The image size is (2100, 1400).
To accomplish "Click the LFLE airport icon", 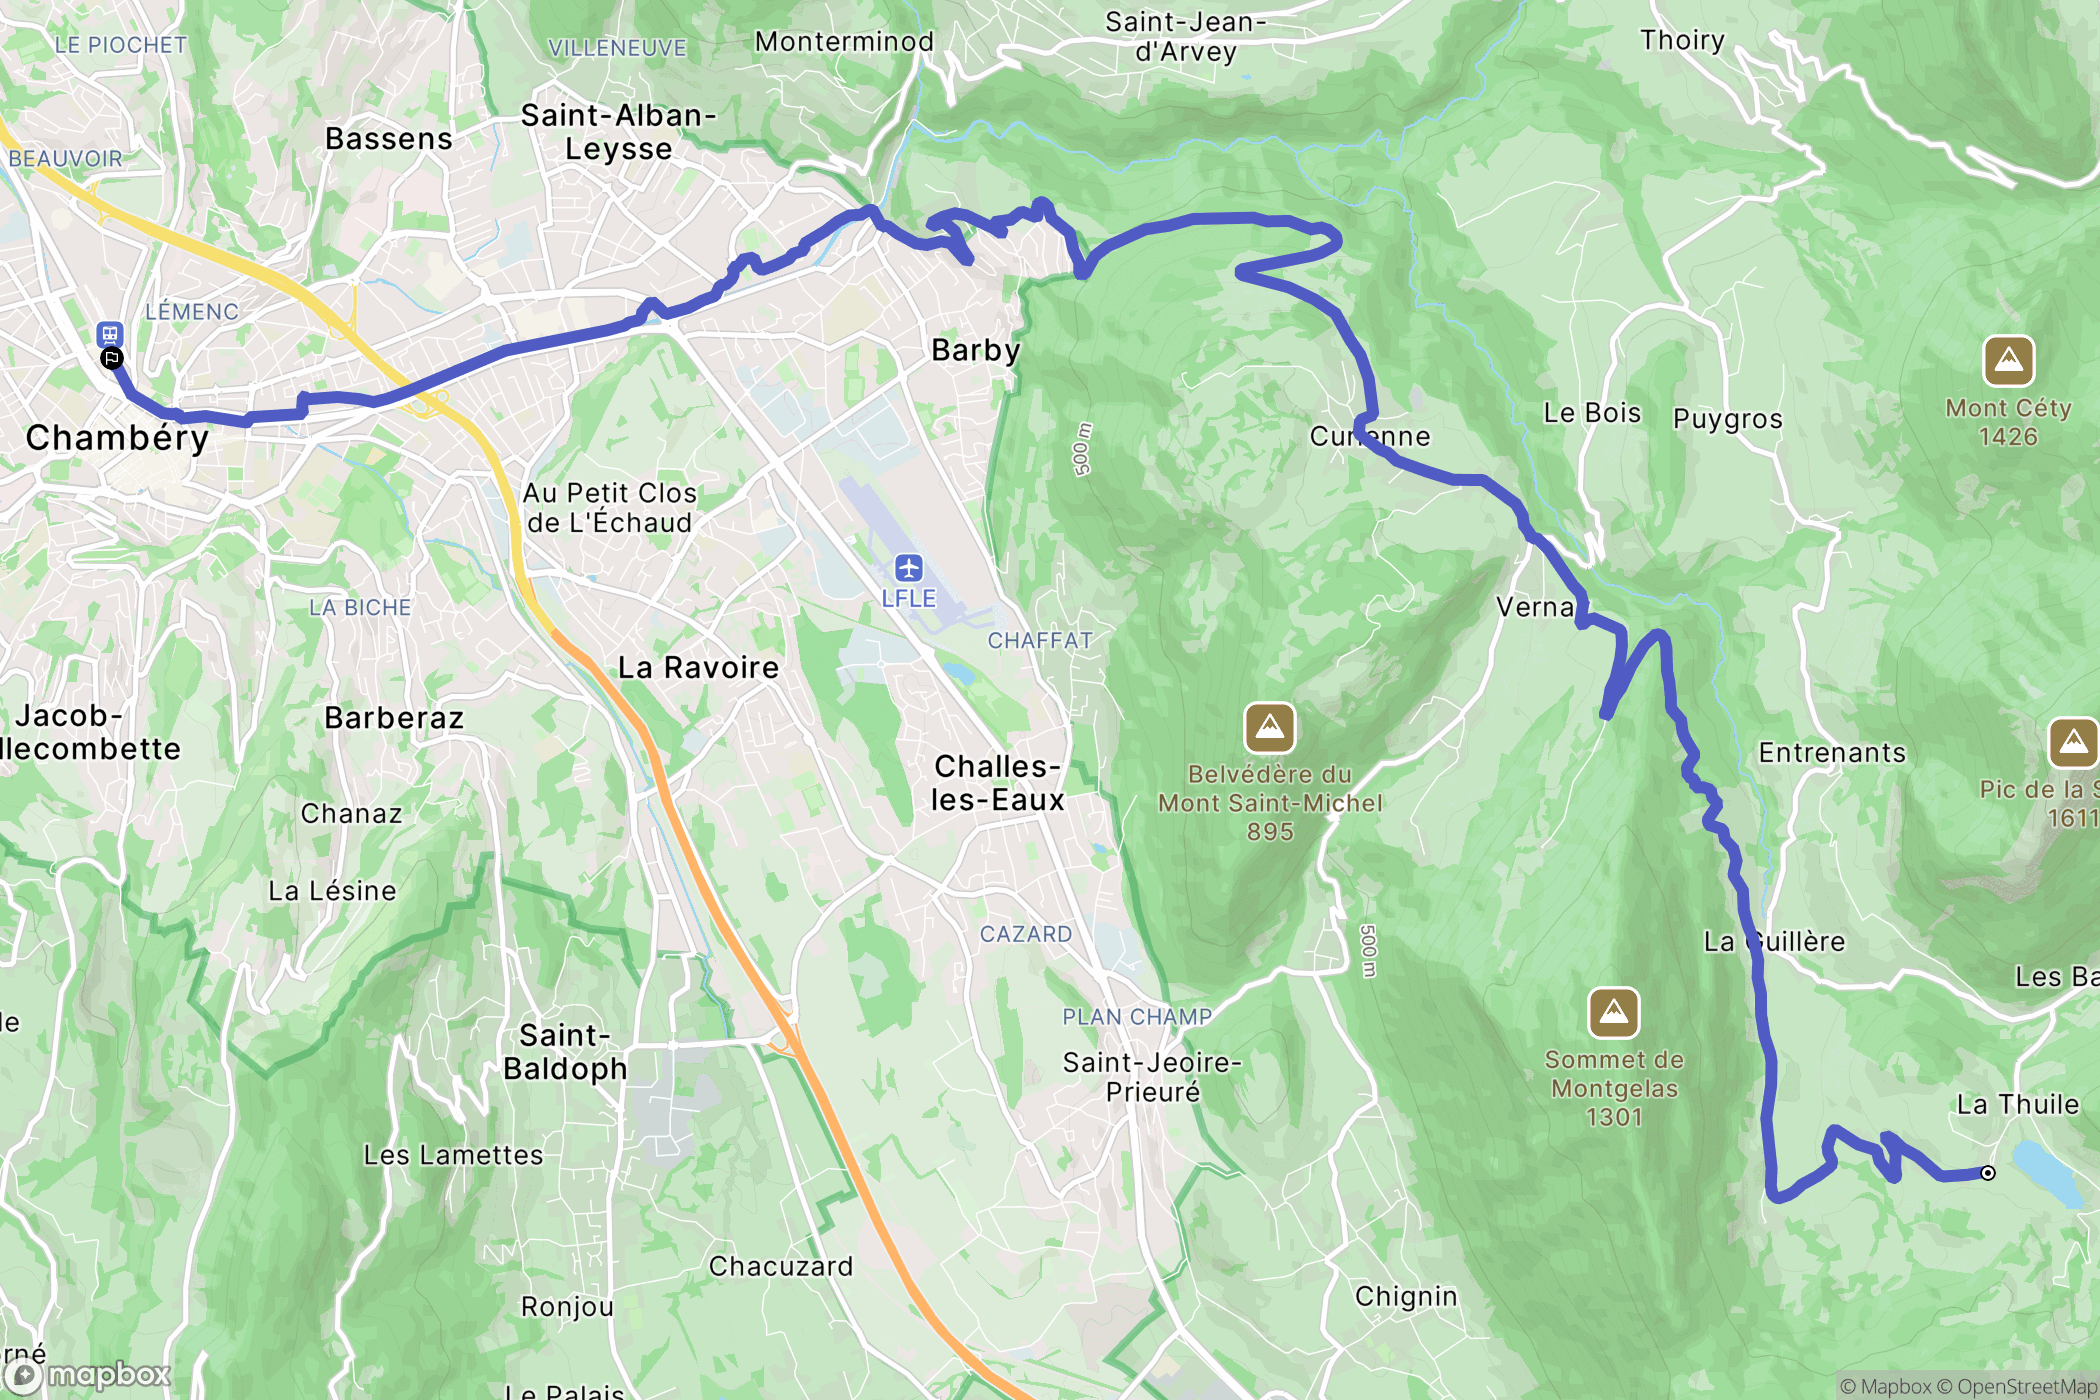I will (x=908, y=568).
